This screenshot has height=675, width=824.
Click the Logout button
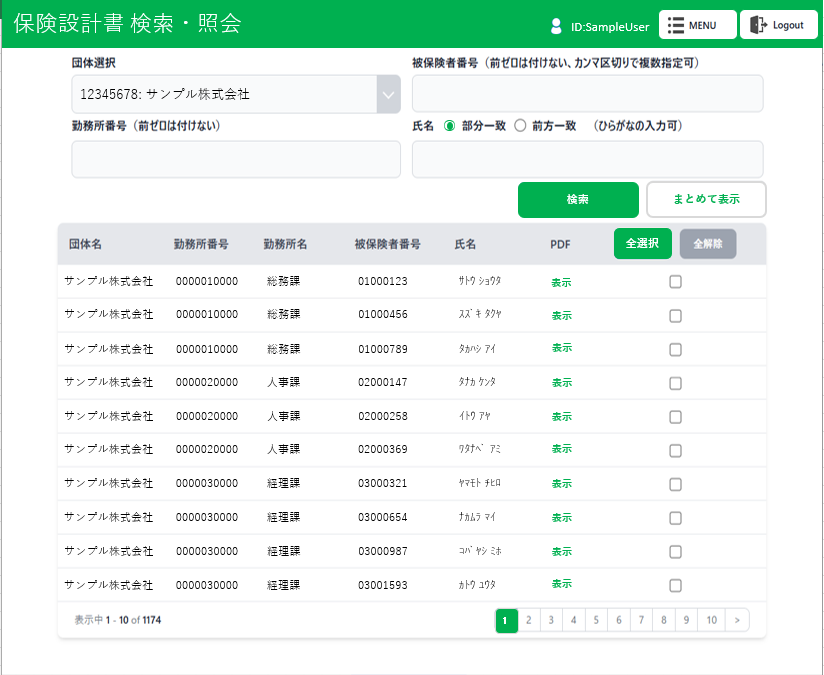click(779, 25)
